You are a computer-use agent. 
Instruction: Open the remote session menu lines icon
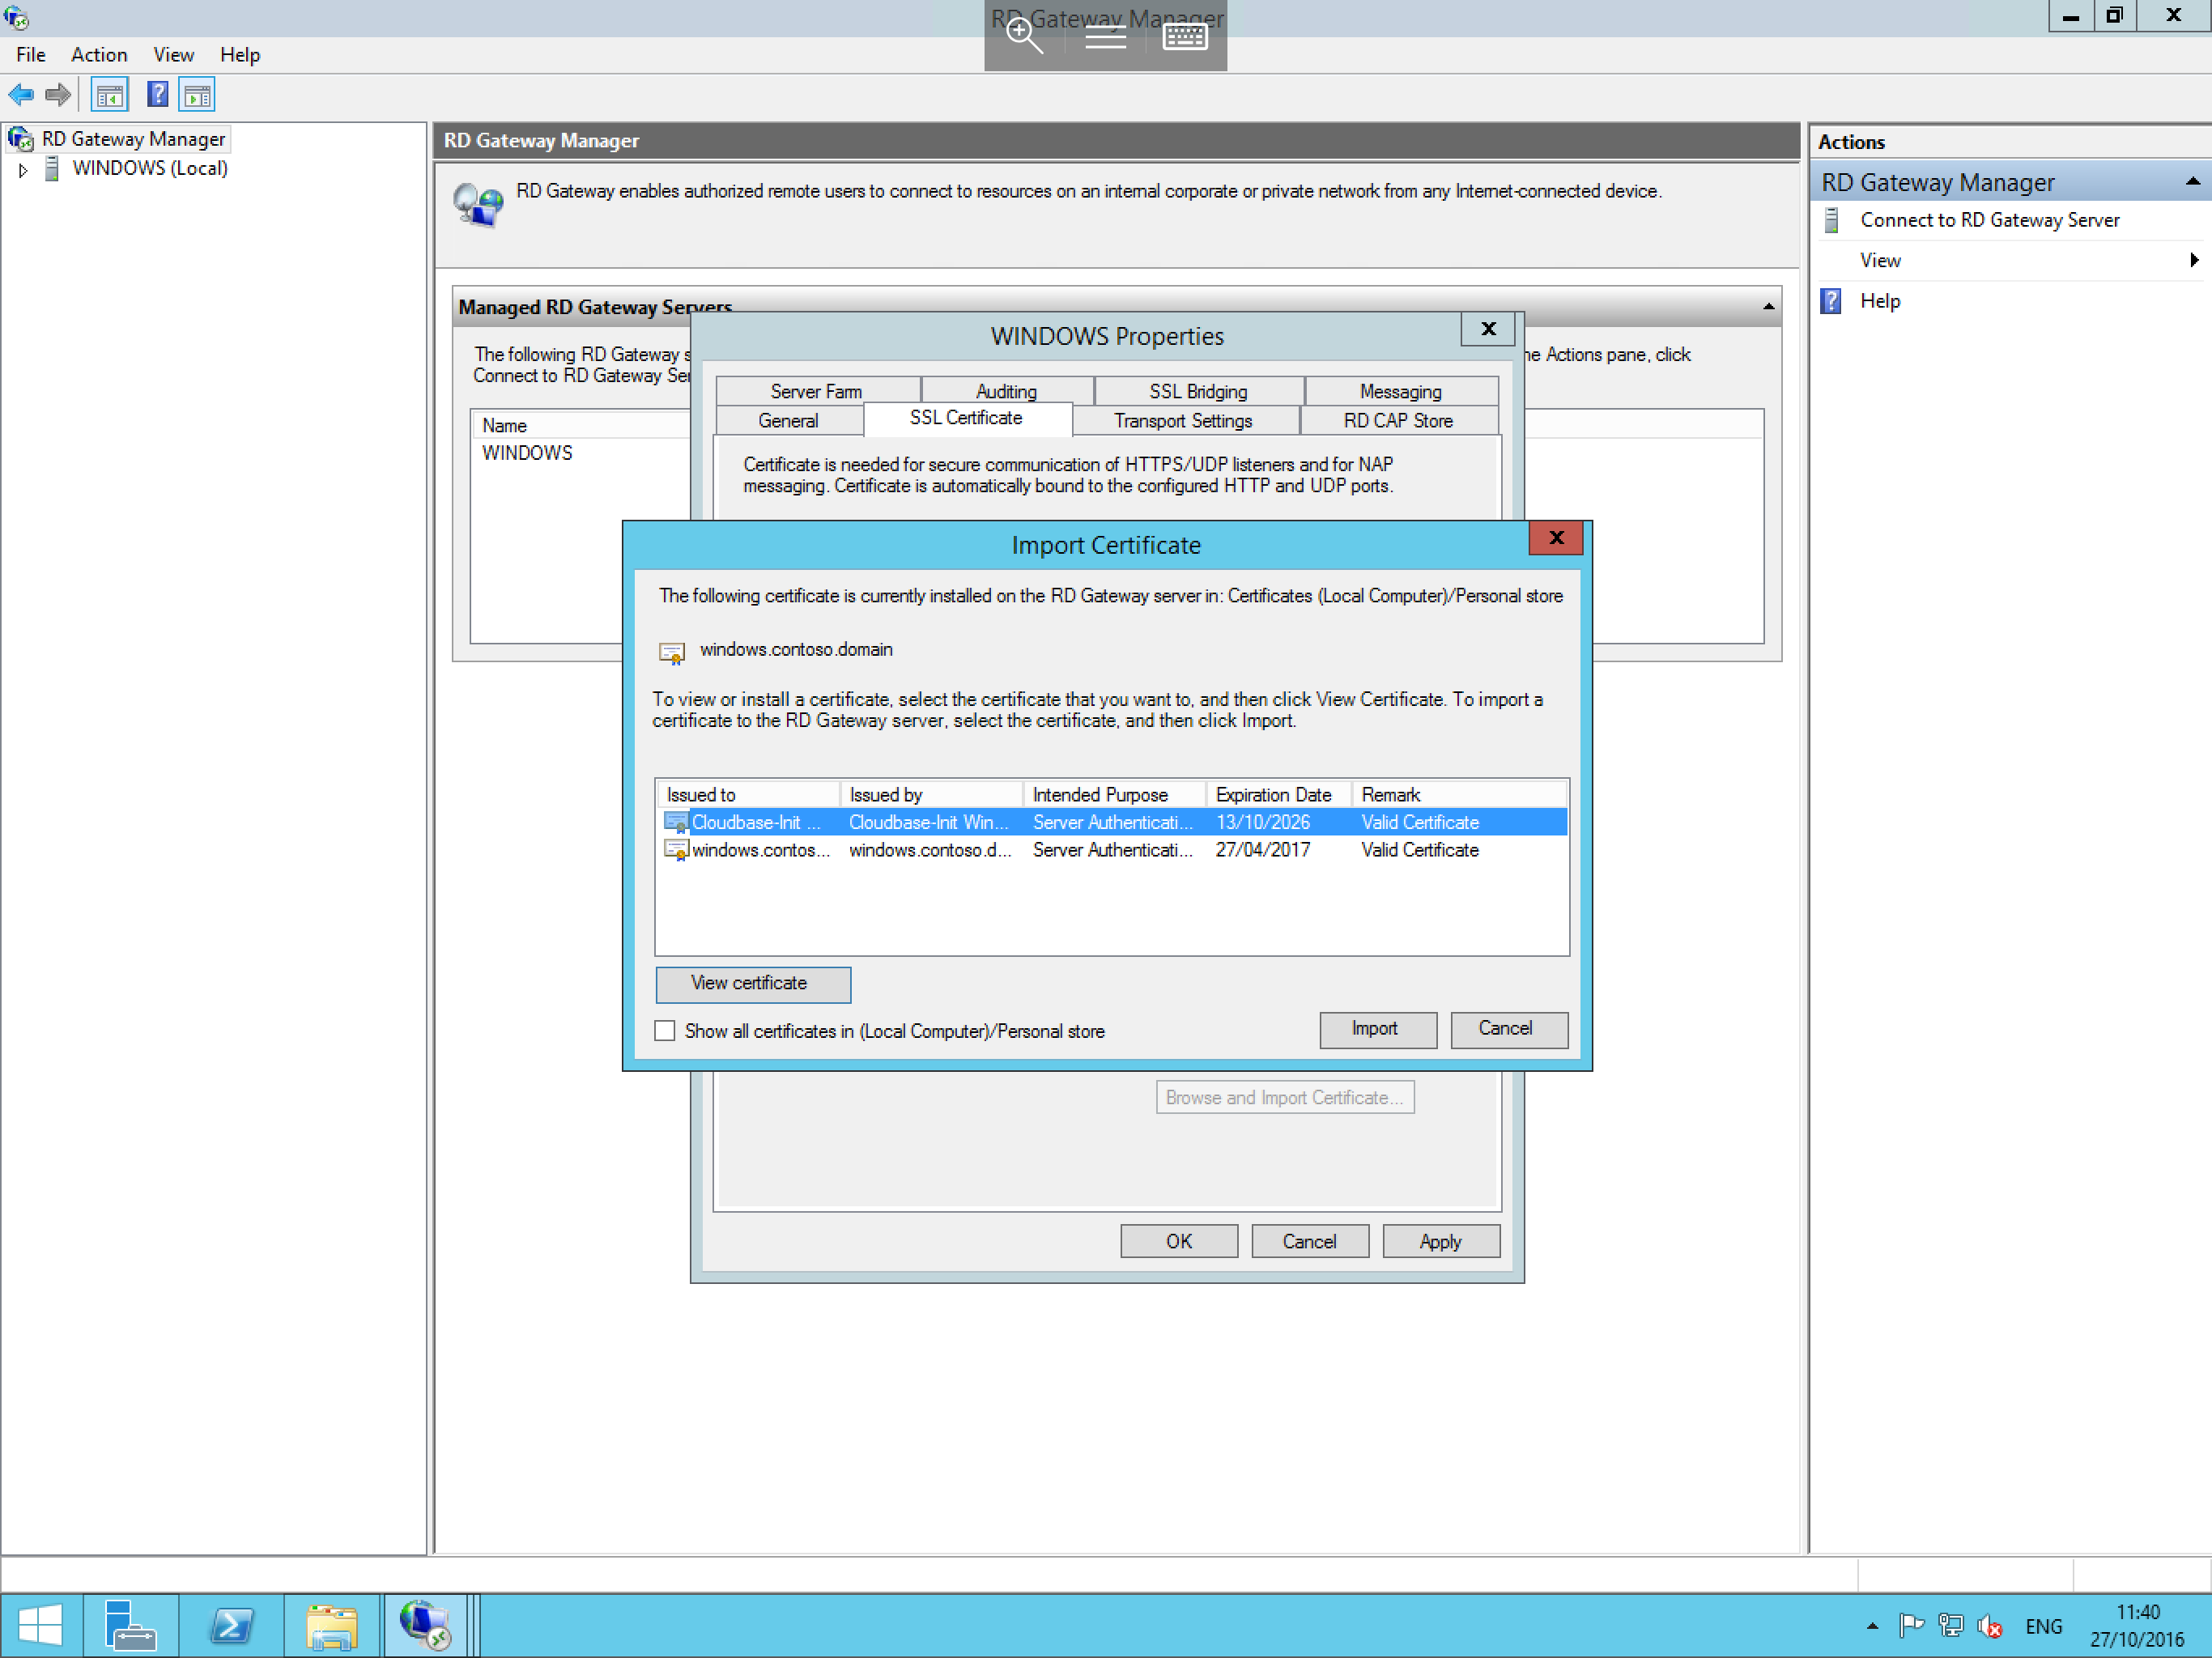[x=1105, y=38]
